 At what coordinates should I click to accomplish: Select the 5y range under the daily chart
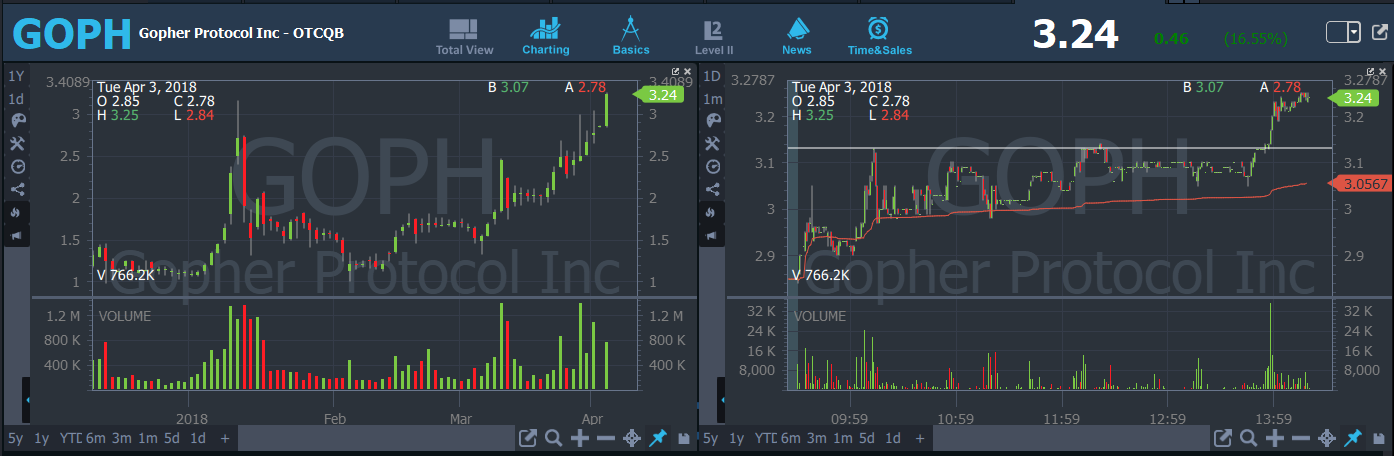click(15, 438)
